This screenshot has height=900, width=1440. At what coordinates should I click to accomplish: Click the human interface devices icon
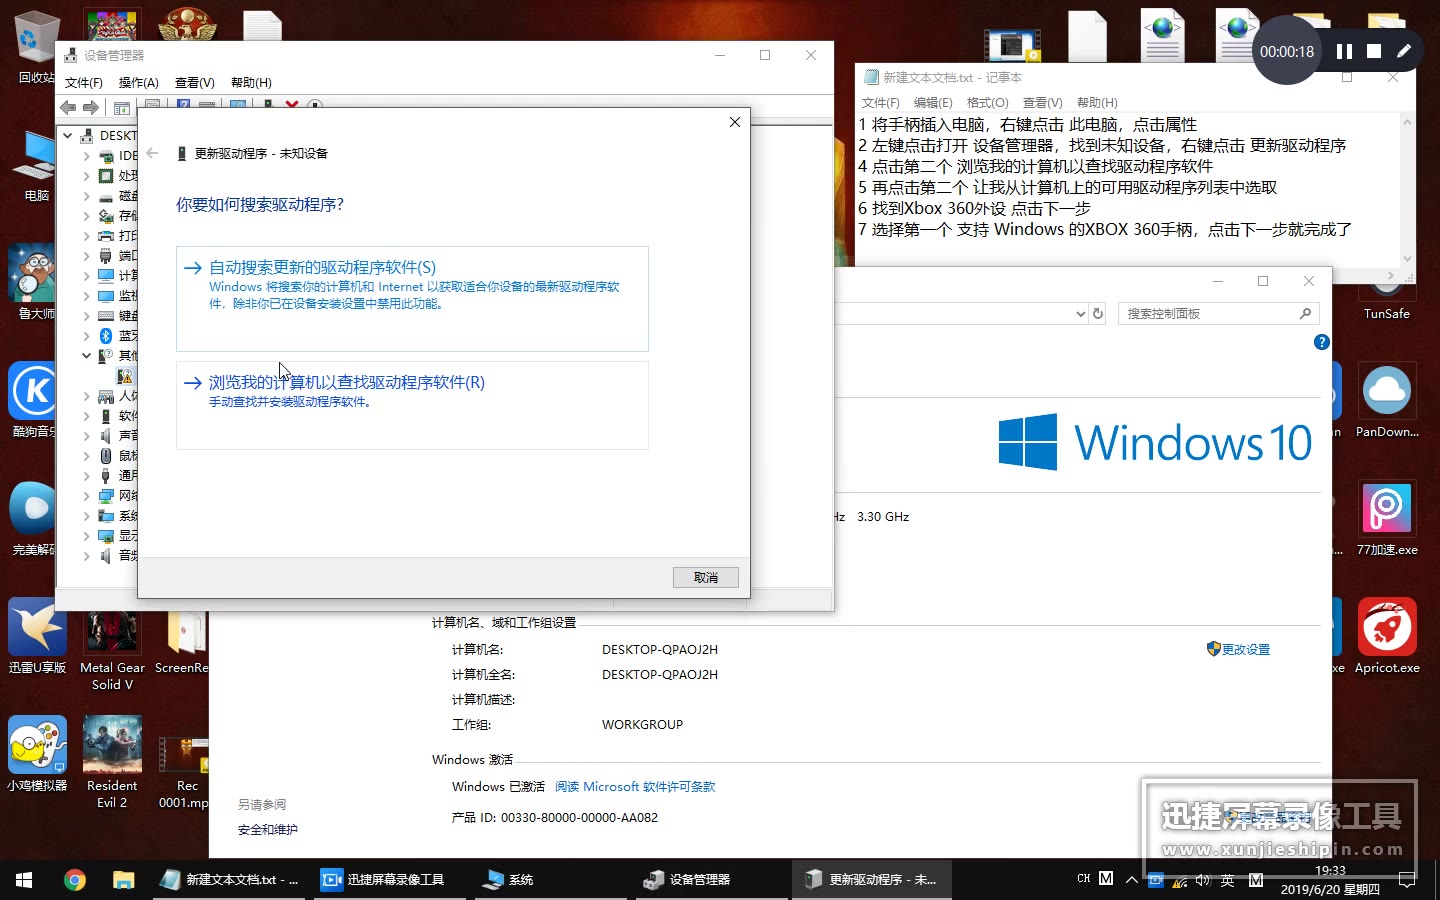click(106, 396)
